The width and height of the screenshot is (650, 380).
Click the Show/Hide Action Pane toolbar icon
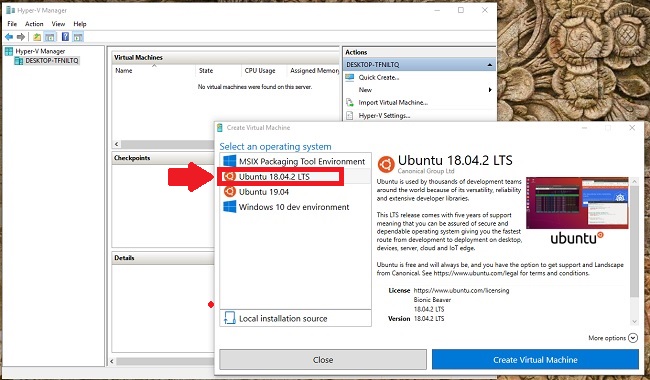[x=78, y=37]
